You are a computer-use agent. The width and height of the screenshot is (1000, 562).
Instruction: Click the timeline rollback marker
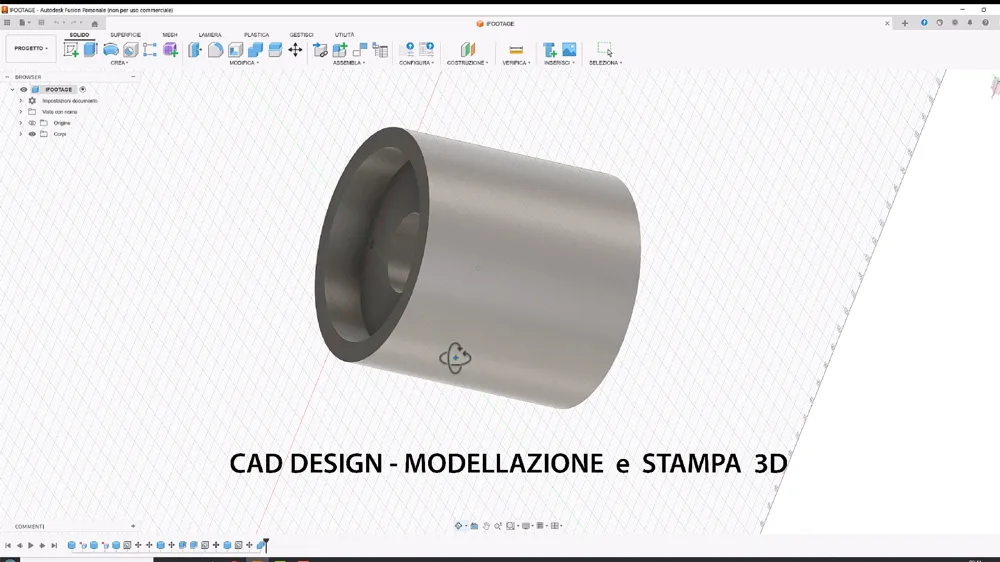[266, 544]
